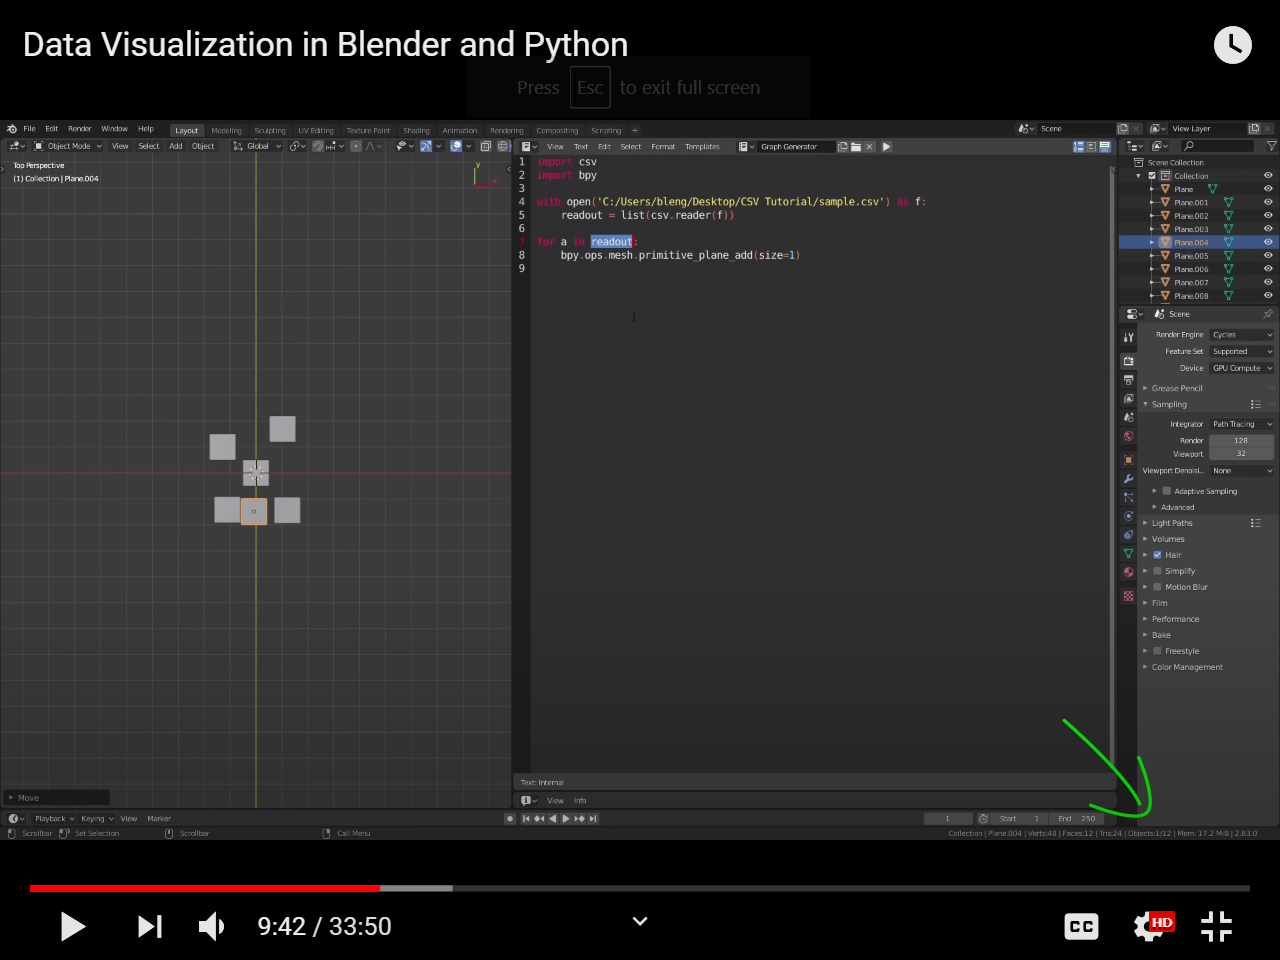Open the Global transform orientation dropdown
The width and height of the screenshot is (1280, 960).
coord(257,146)
